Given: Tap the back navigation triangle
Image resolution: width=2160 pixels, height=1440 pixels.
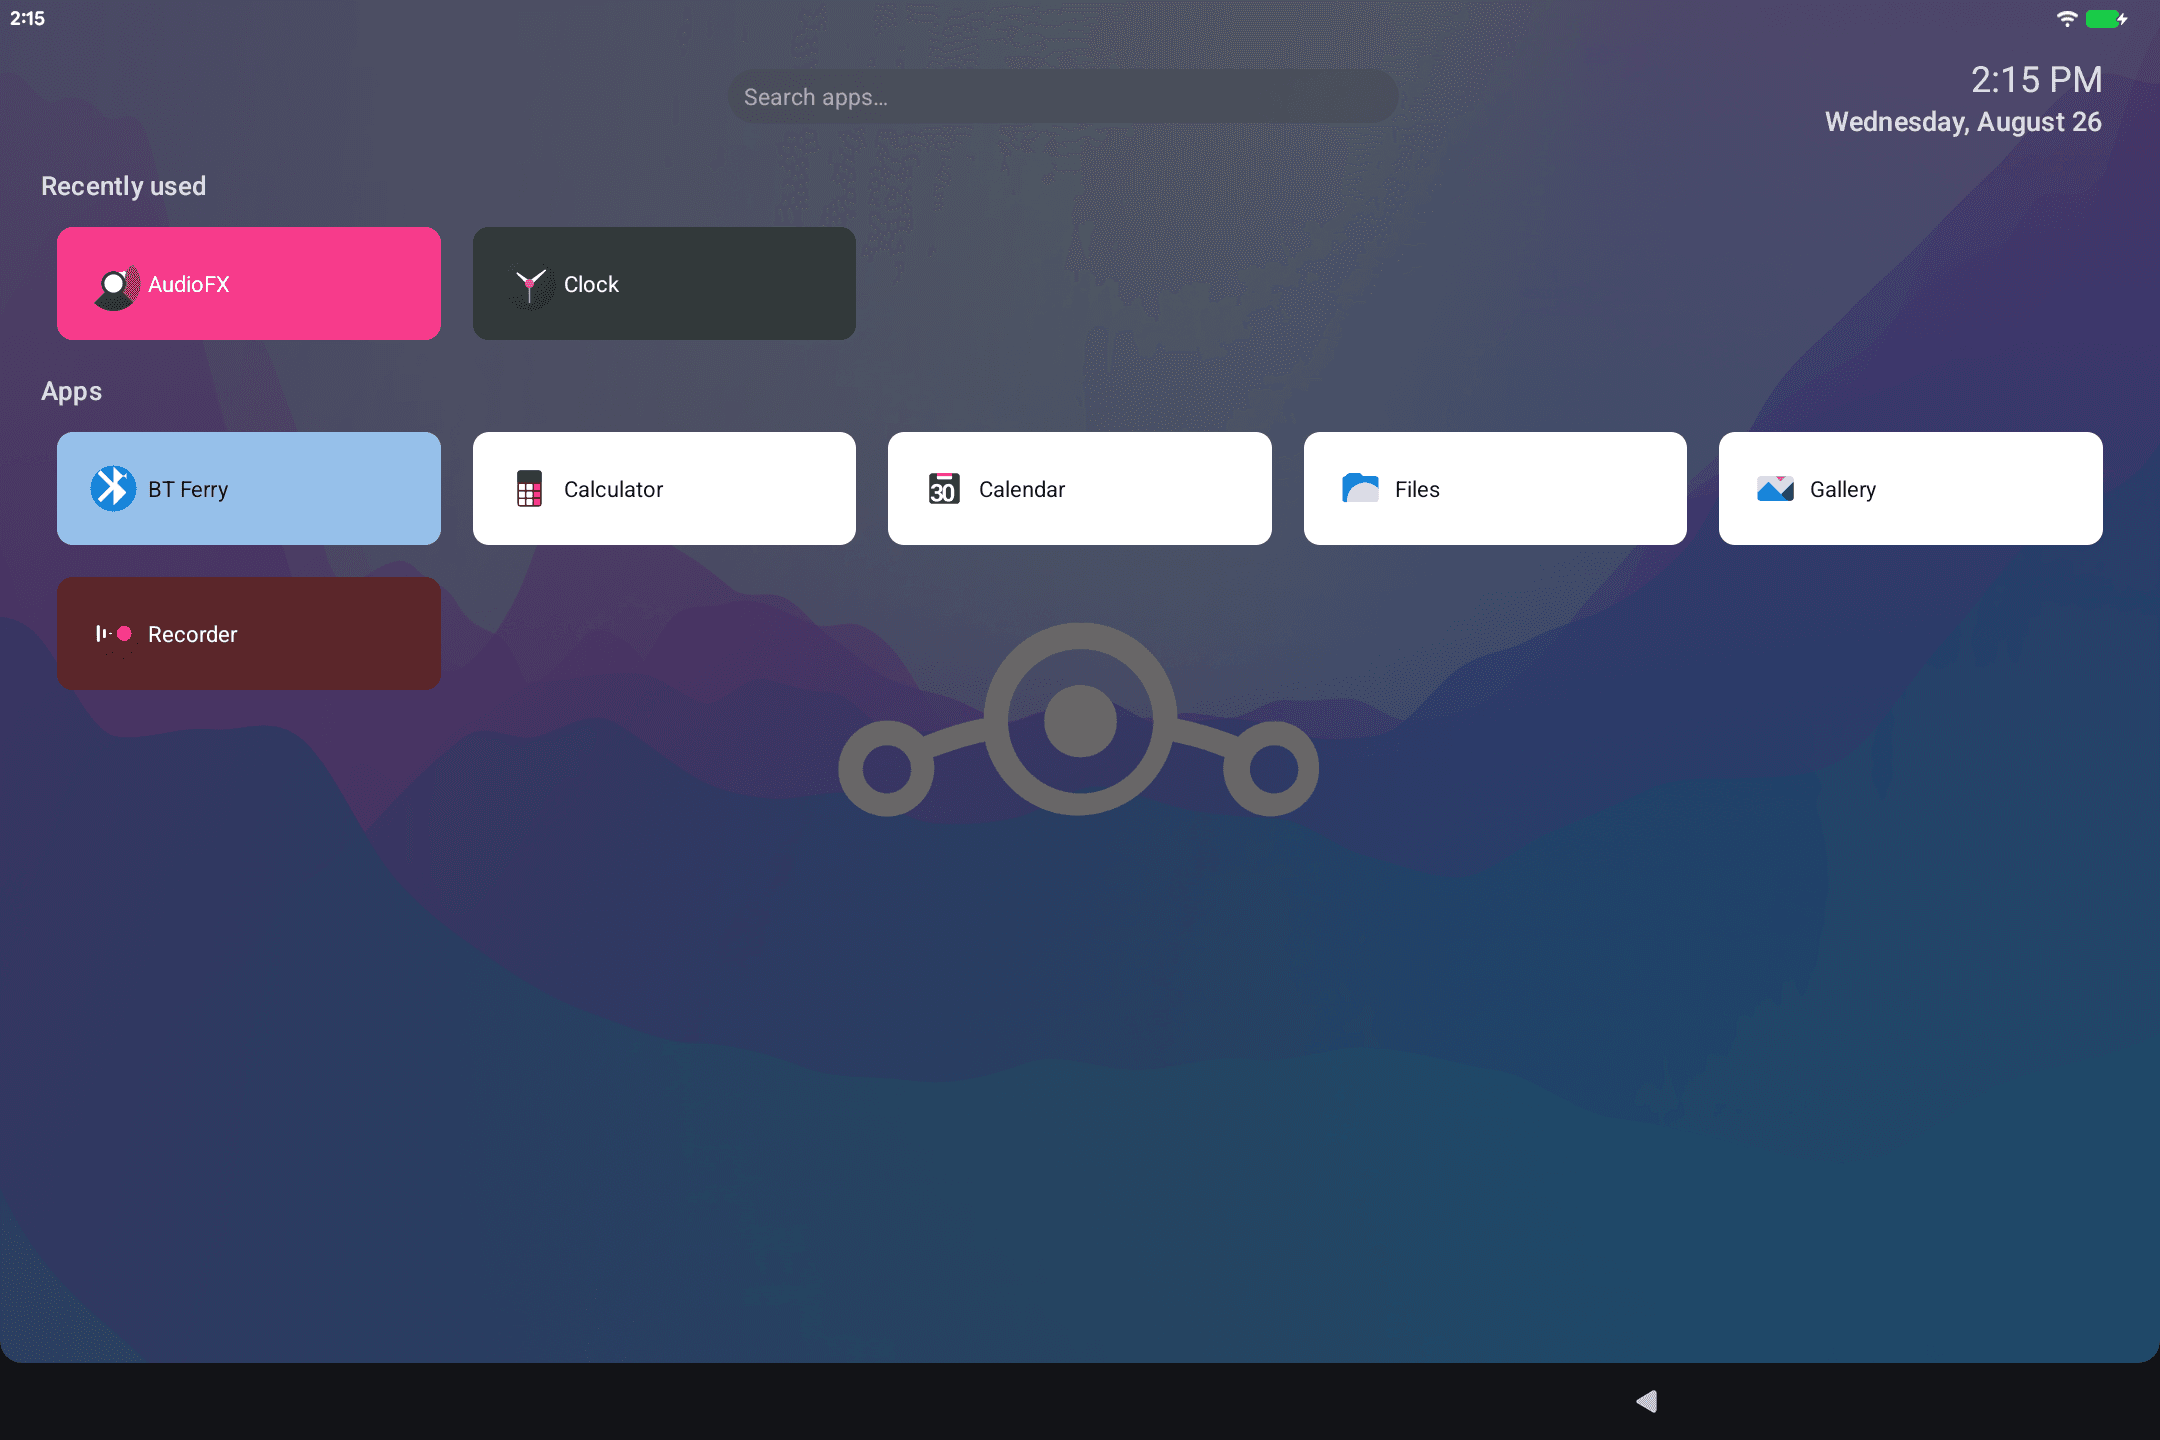Looking at the screenshot, I should click(1647, 1401).
